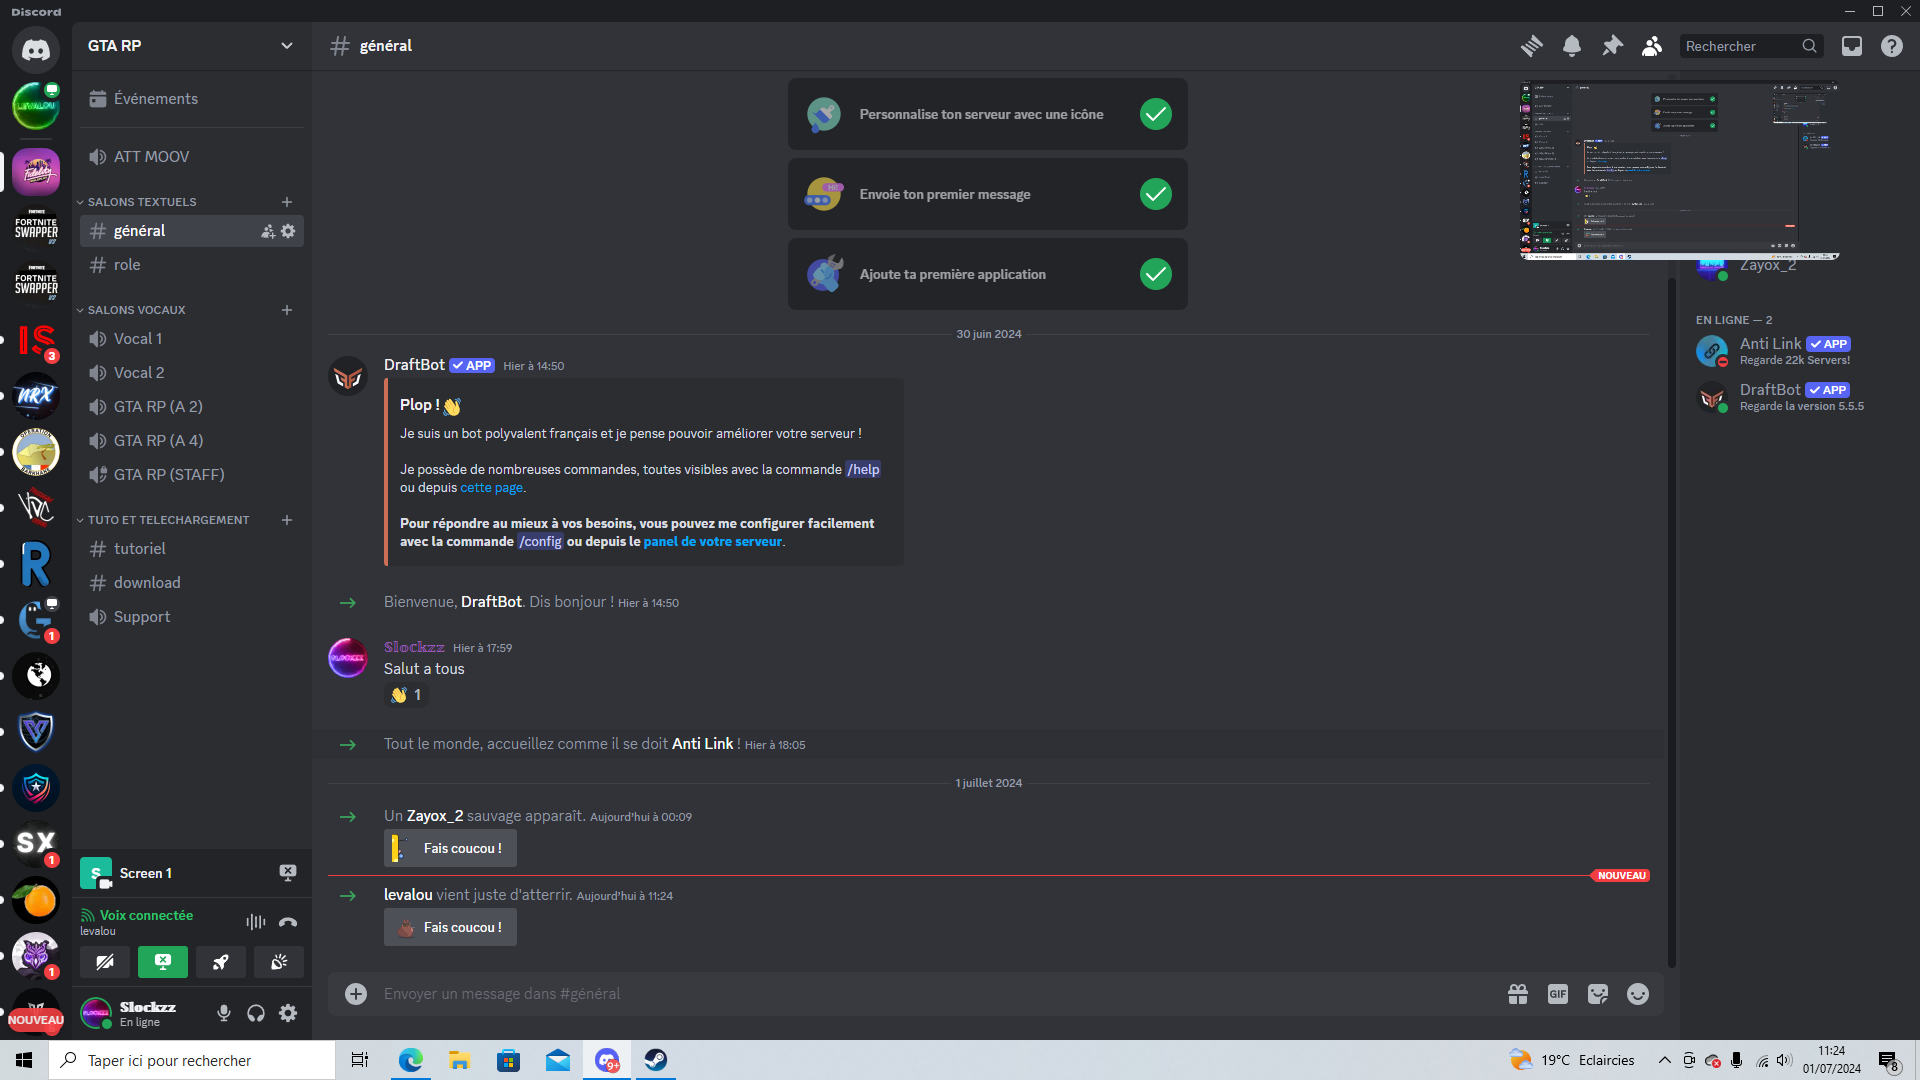Open the soundboard icon in voice panel

coord(279,962)
